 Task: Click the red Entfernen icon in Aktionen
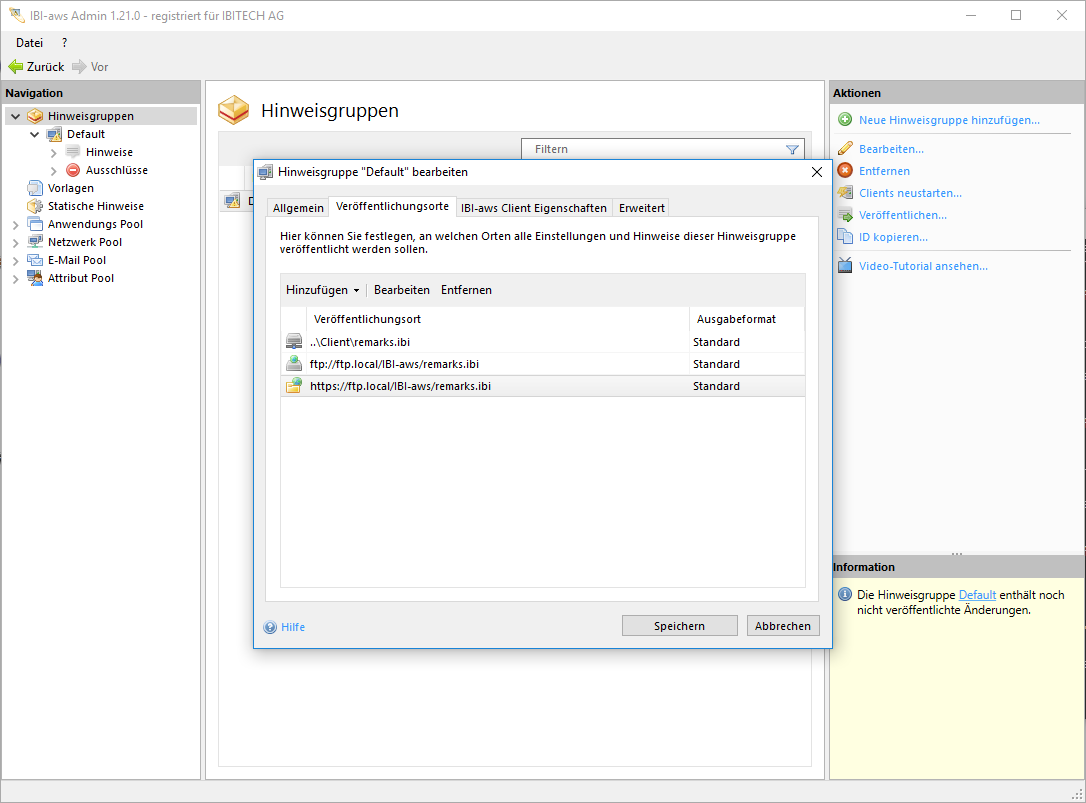pos(845,171)
